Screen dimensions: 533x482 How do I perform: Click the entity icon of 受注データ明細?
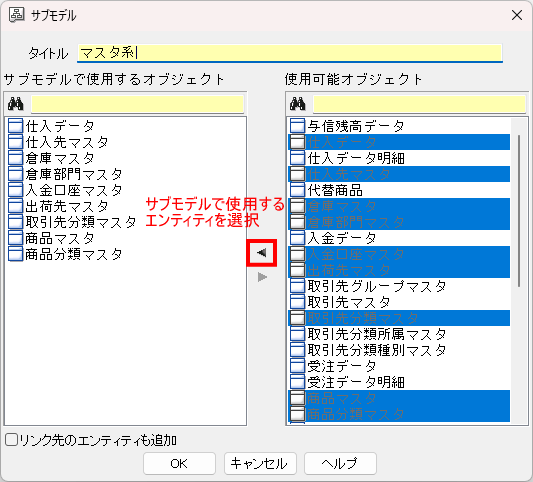pos(297,382)
